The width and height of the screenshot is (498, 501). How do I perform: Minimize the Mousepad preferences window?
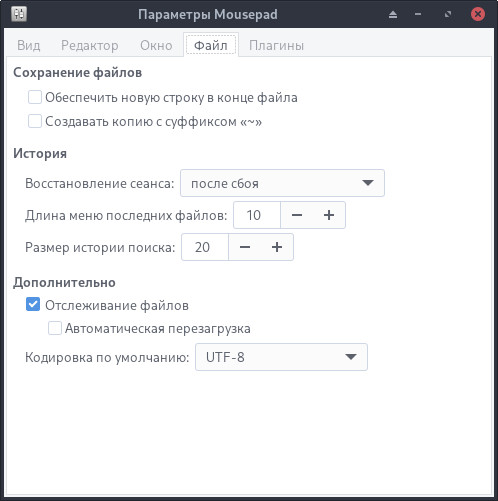[x=418, y=14]
